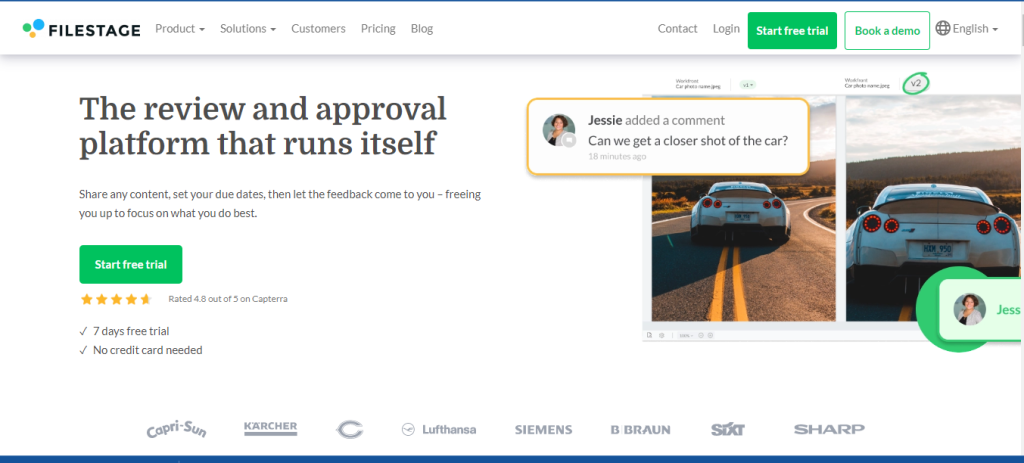Open the Customers page
The height and width of the screenshot is (463, 1024).
(x=318, y=29)
